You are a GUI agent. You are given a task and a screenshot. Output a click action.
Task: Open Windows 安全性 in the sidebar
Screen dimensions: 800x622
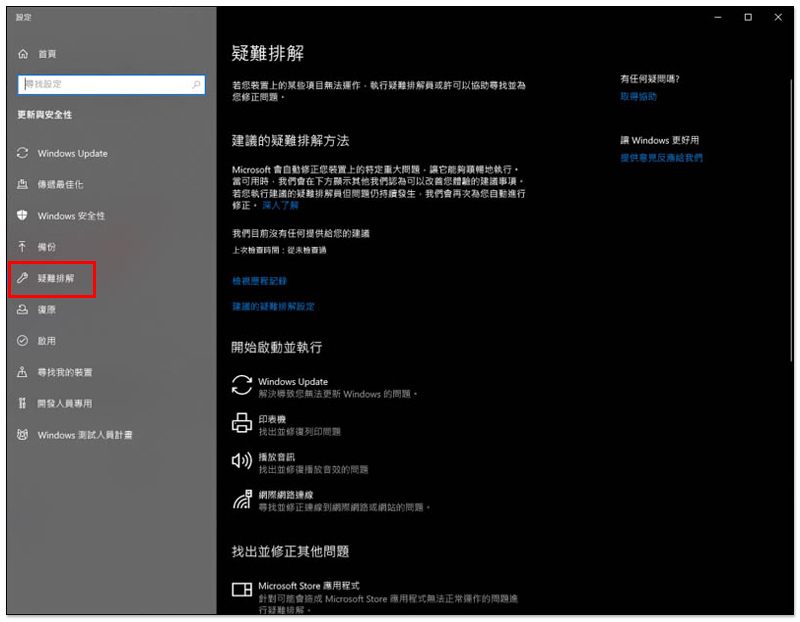71,216
